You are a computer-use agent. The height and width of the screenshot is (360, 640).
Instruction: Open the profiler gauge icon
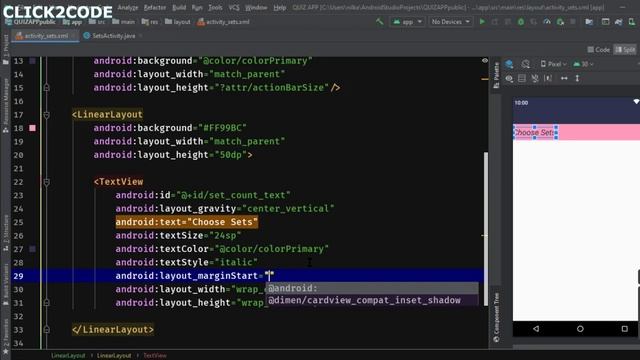(547, 22)
